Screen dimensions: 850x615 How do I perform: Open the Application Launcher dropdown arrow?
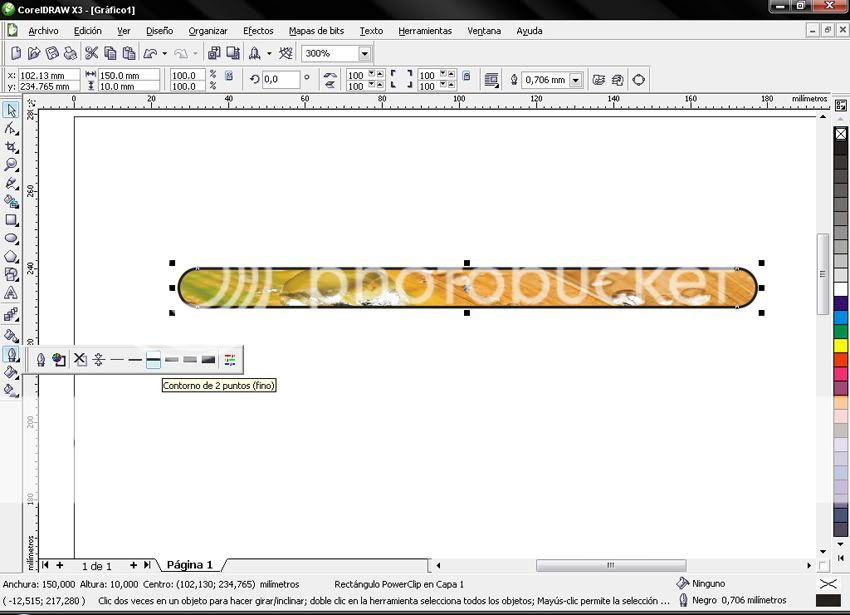(x=269, y=53)
